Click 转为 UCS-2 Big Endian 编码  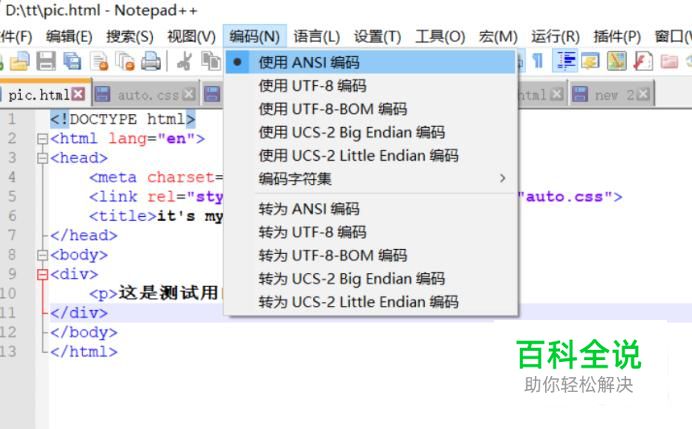coord(370,279)
